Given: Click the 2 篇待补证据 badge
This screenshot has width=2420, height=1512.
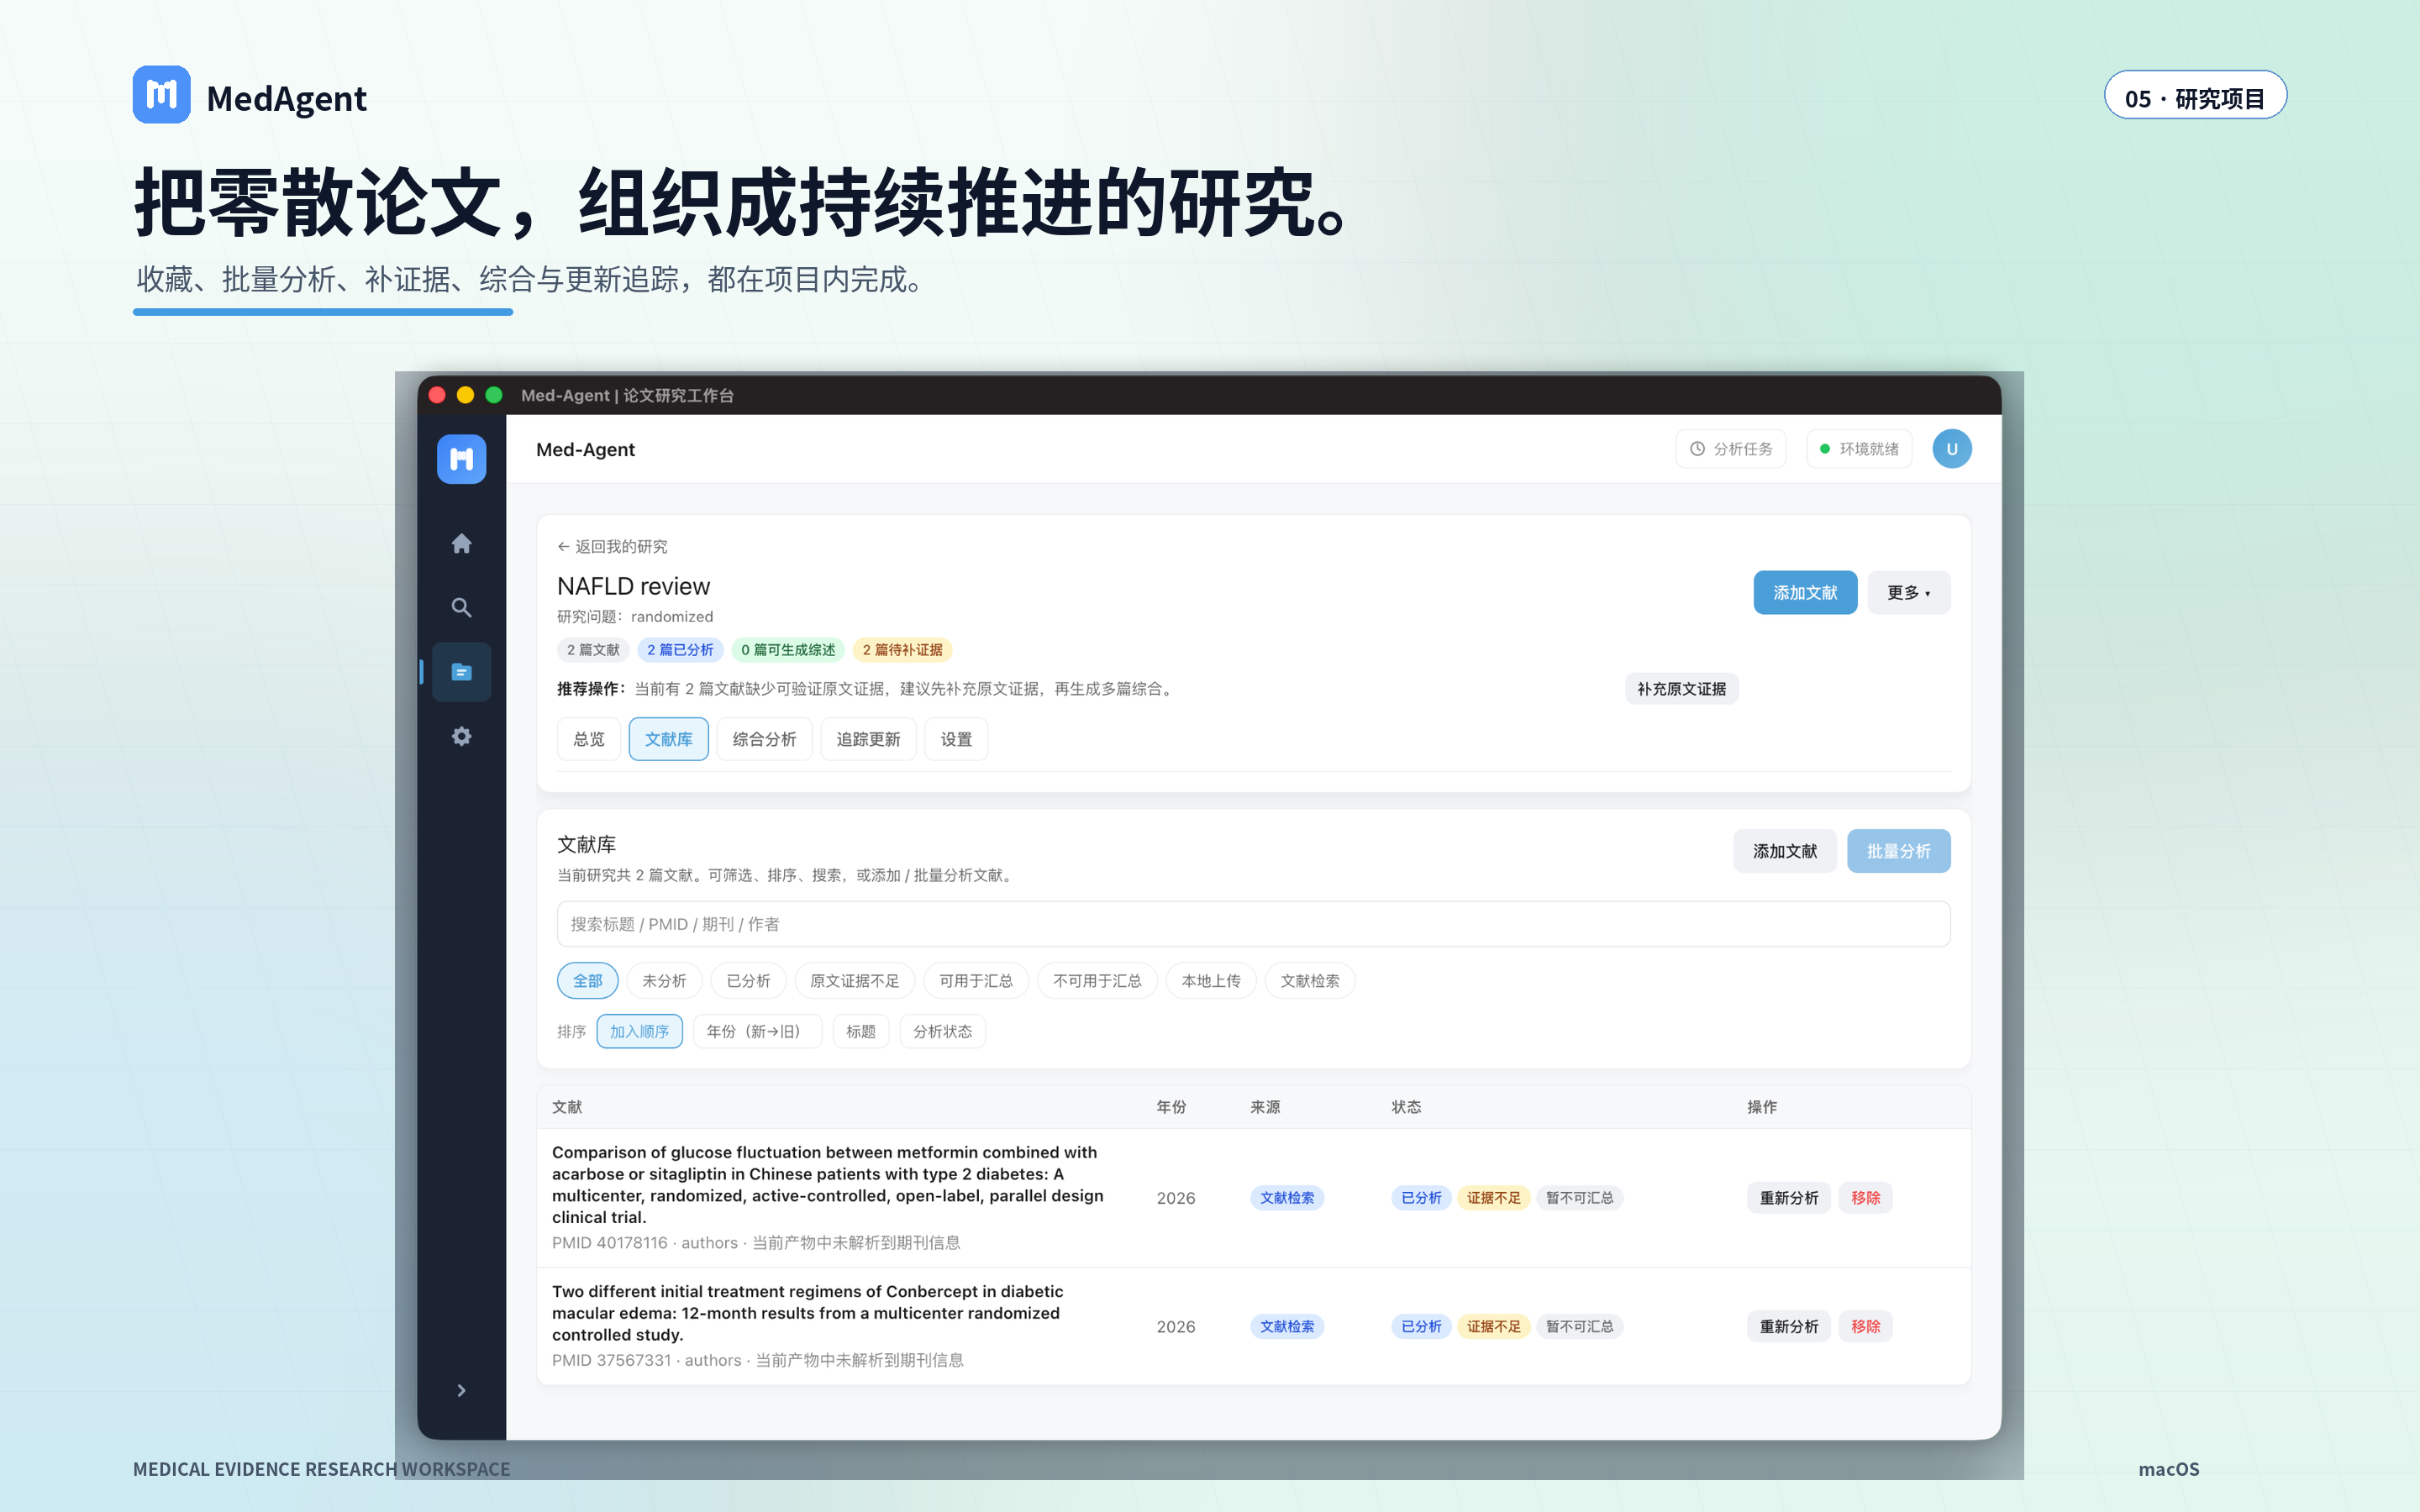Looking at the screenshot, I should [x=902, y=650].
